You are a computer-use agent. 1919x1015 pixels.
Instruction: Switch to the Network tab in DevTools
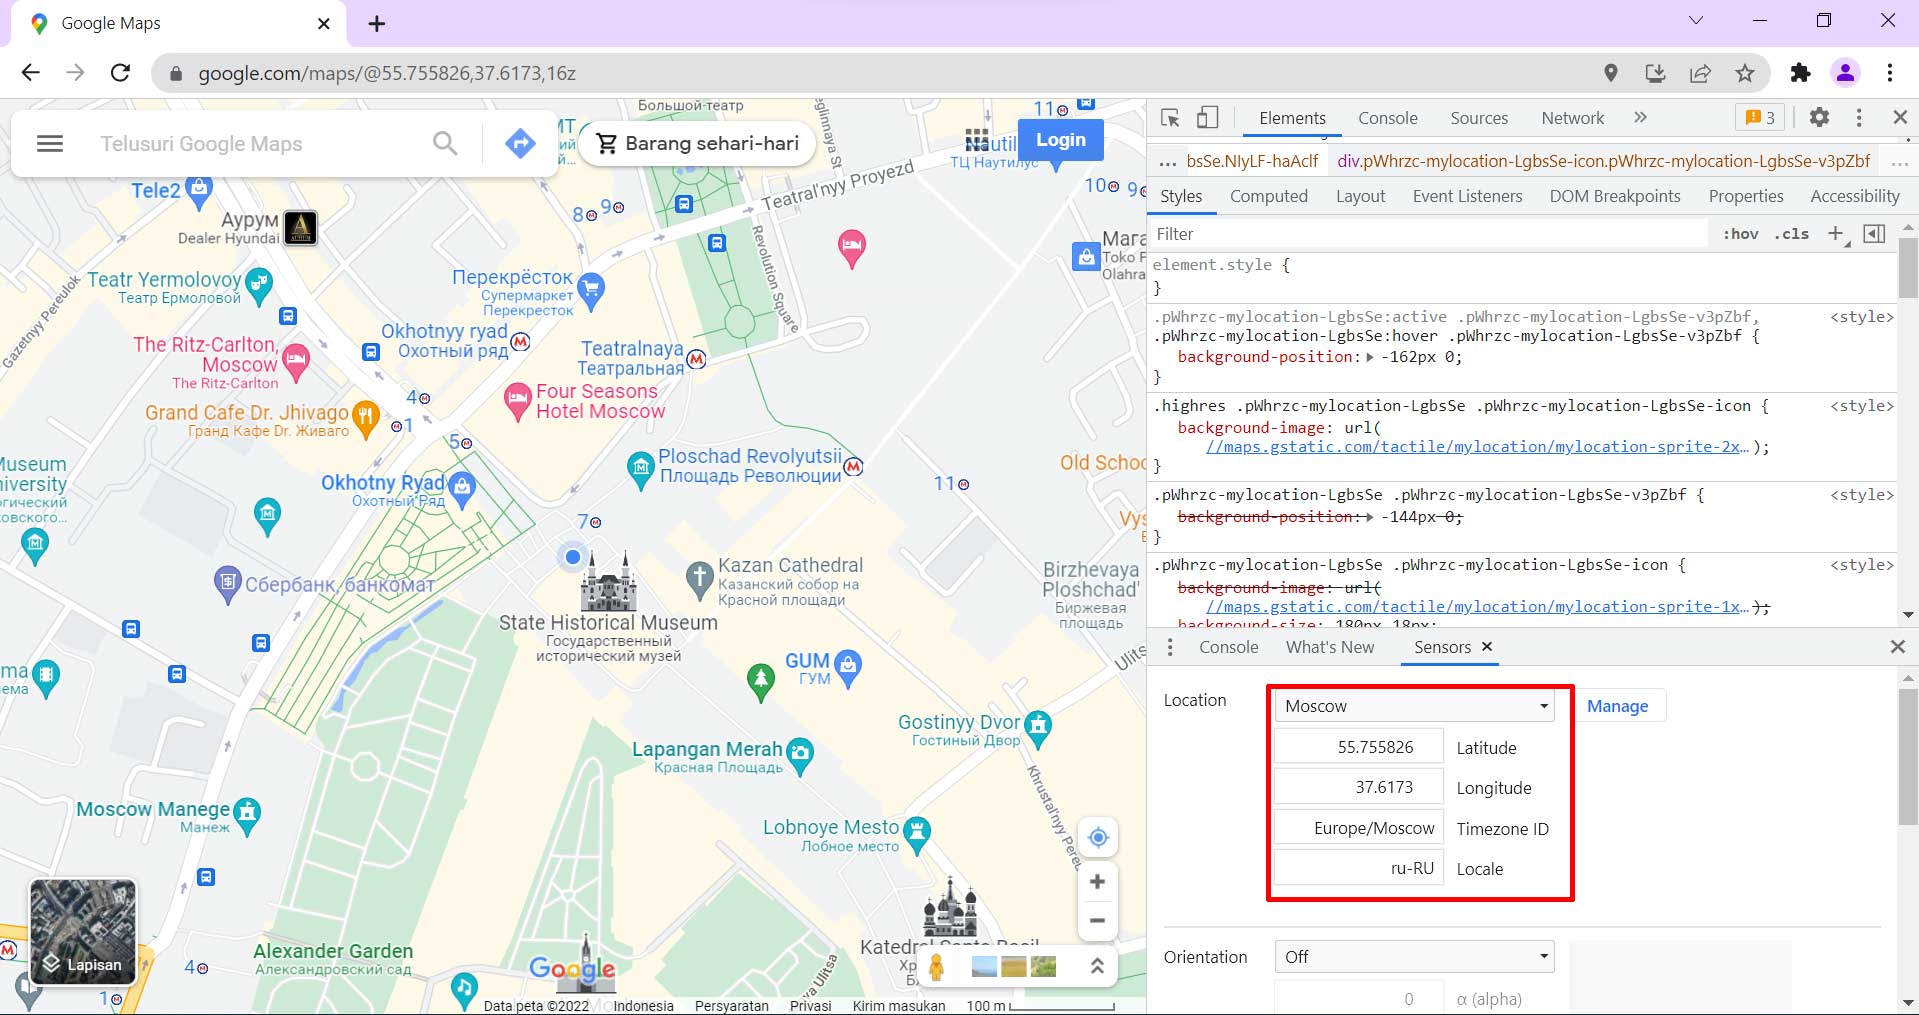coord(1572,117)
